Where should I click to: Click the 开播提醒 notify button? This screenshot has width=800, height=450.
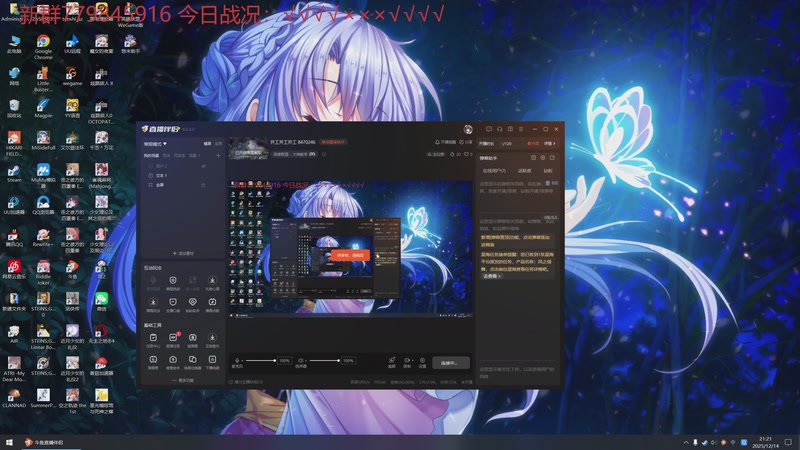coord(445,142)
